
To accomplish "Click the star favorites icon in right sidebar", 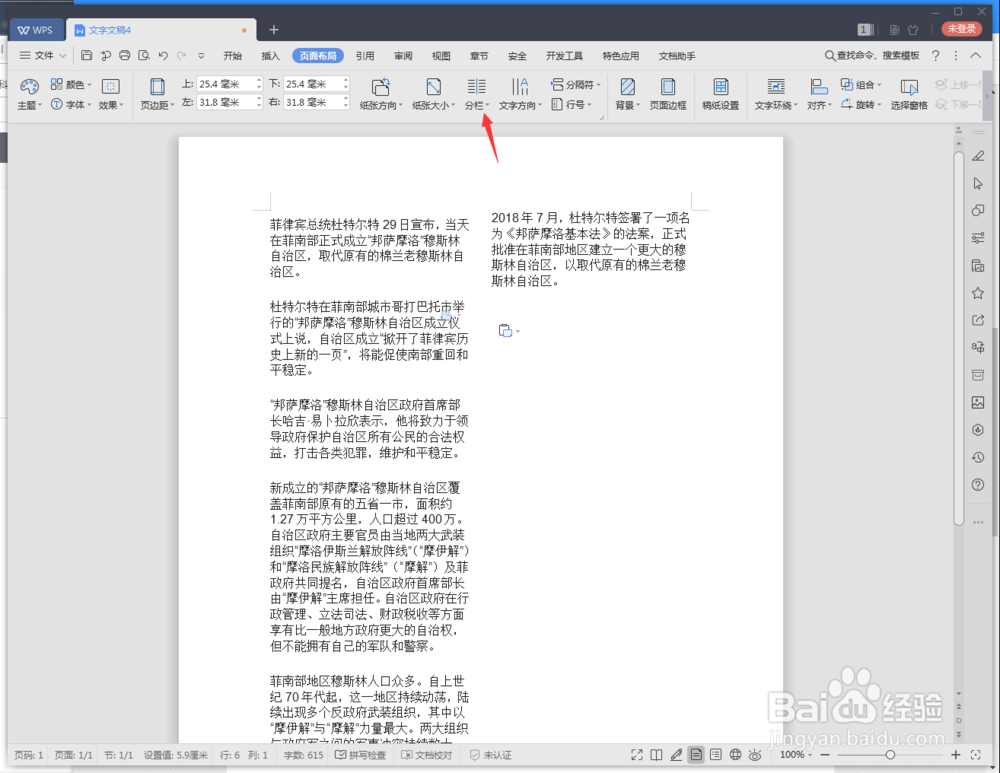I will [x=978, y=293].
